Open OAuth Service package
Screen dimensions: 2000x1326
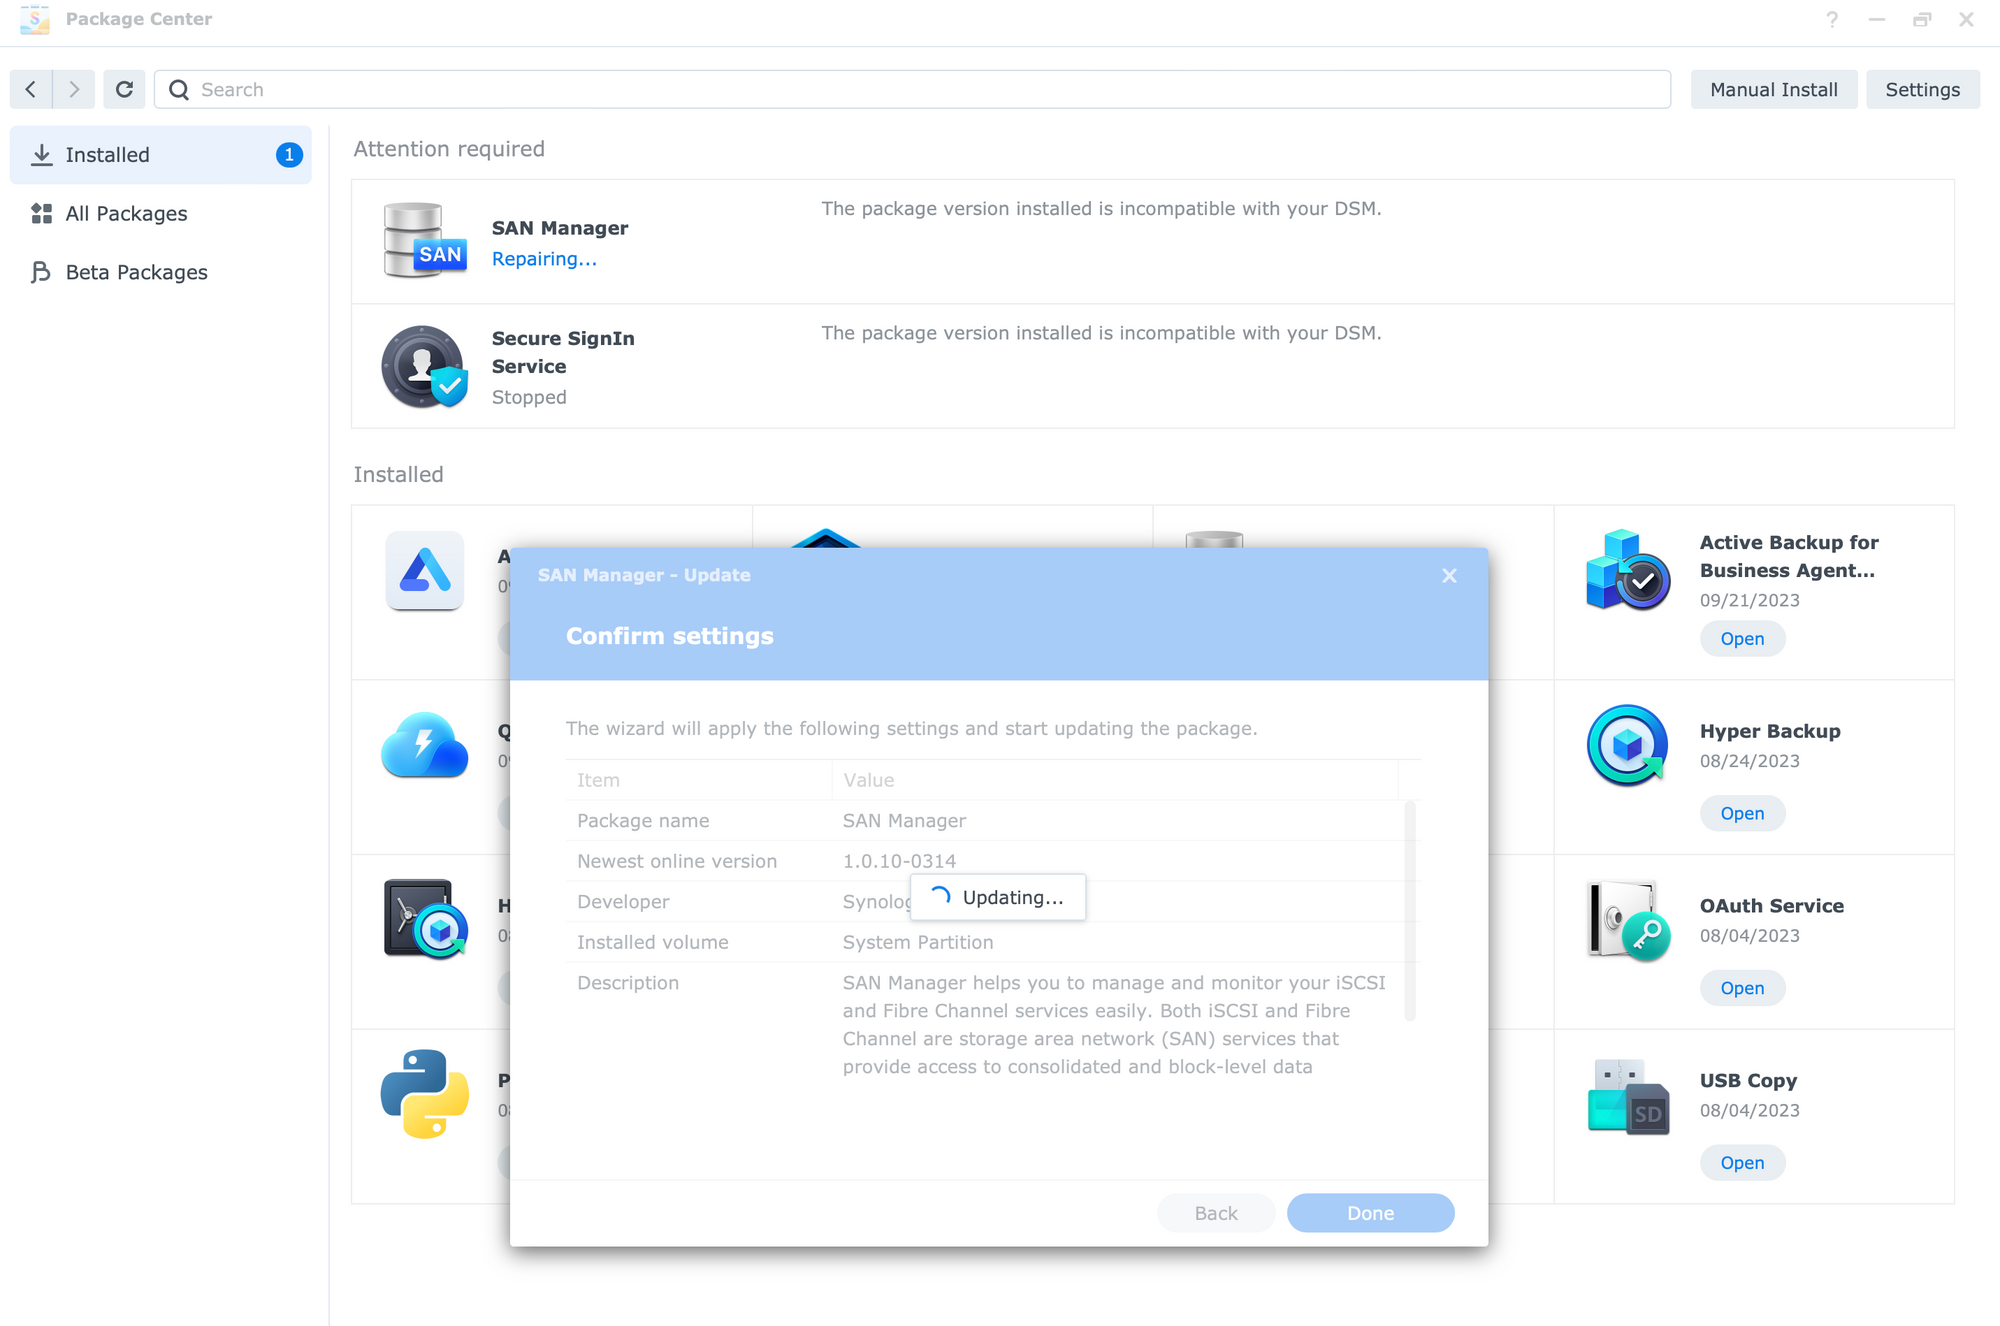point(1742,988)
